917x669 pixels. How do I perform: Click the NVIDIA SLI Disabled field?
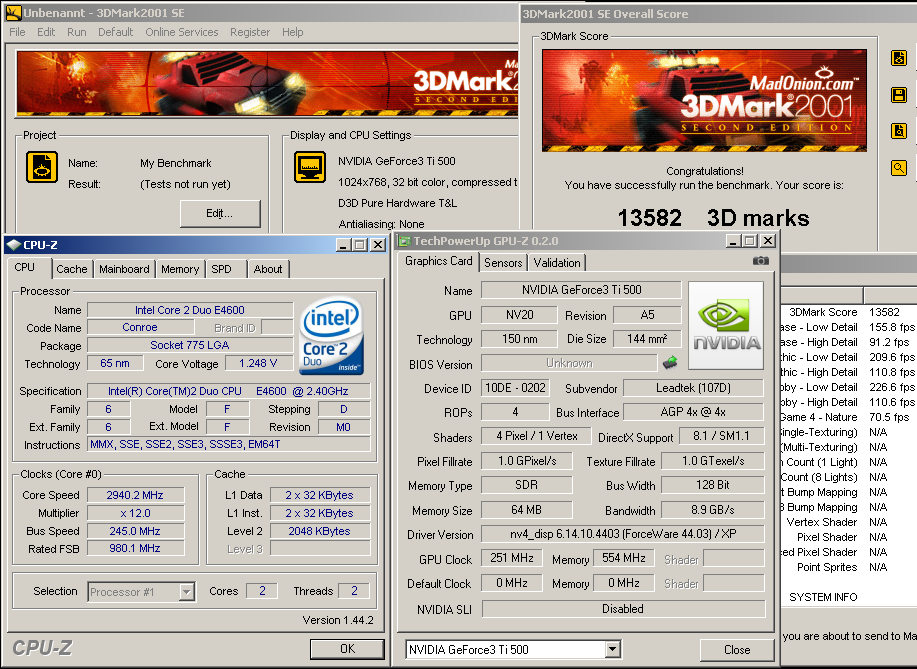tap(623, 609)
